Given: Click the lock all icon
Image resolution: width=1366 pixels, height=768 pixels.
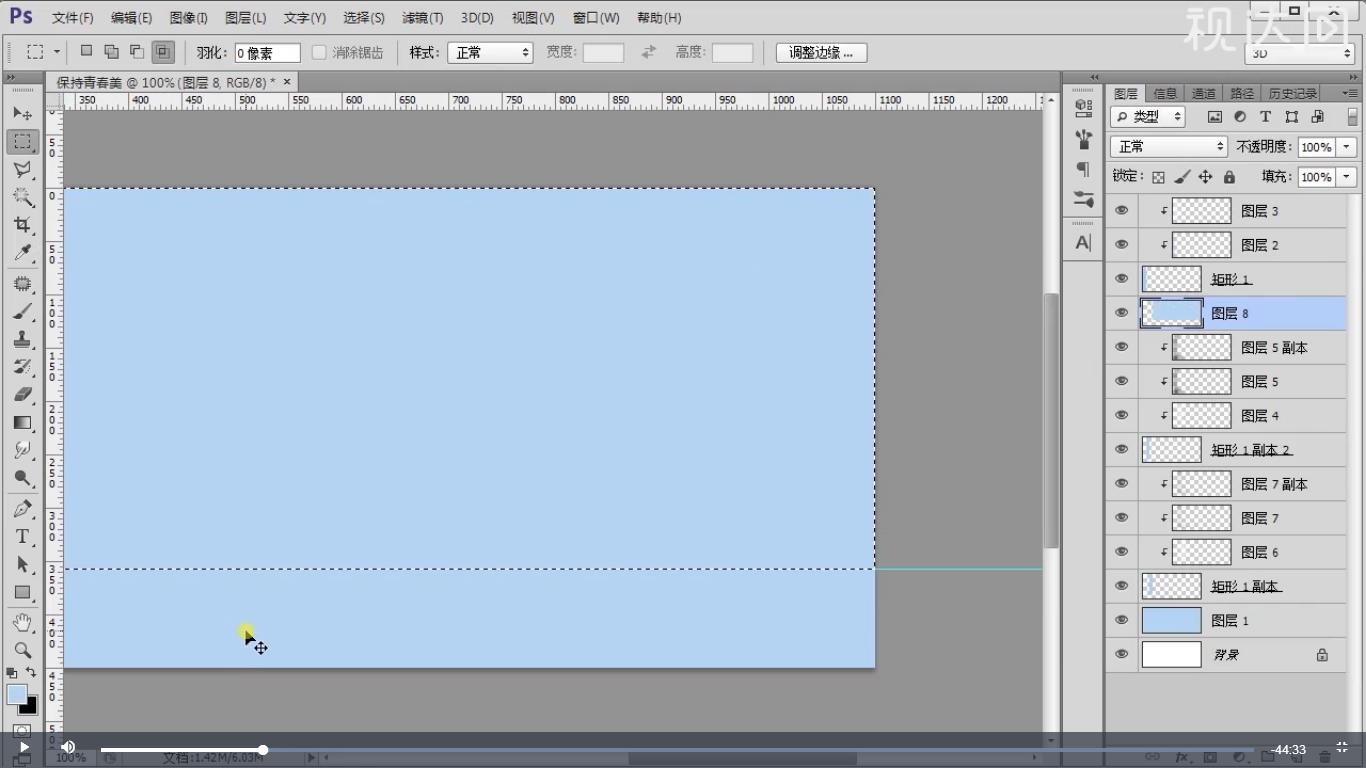Looking at the screenshot, I should 1229,177.
